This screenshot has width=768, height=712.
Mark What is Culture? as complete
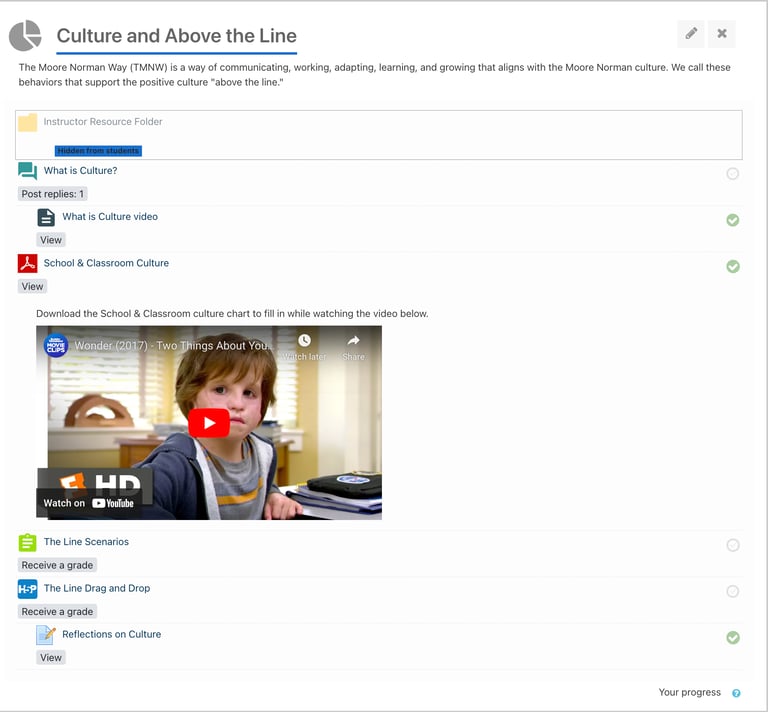733,174
